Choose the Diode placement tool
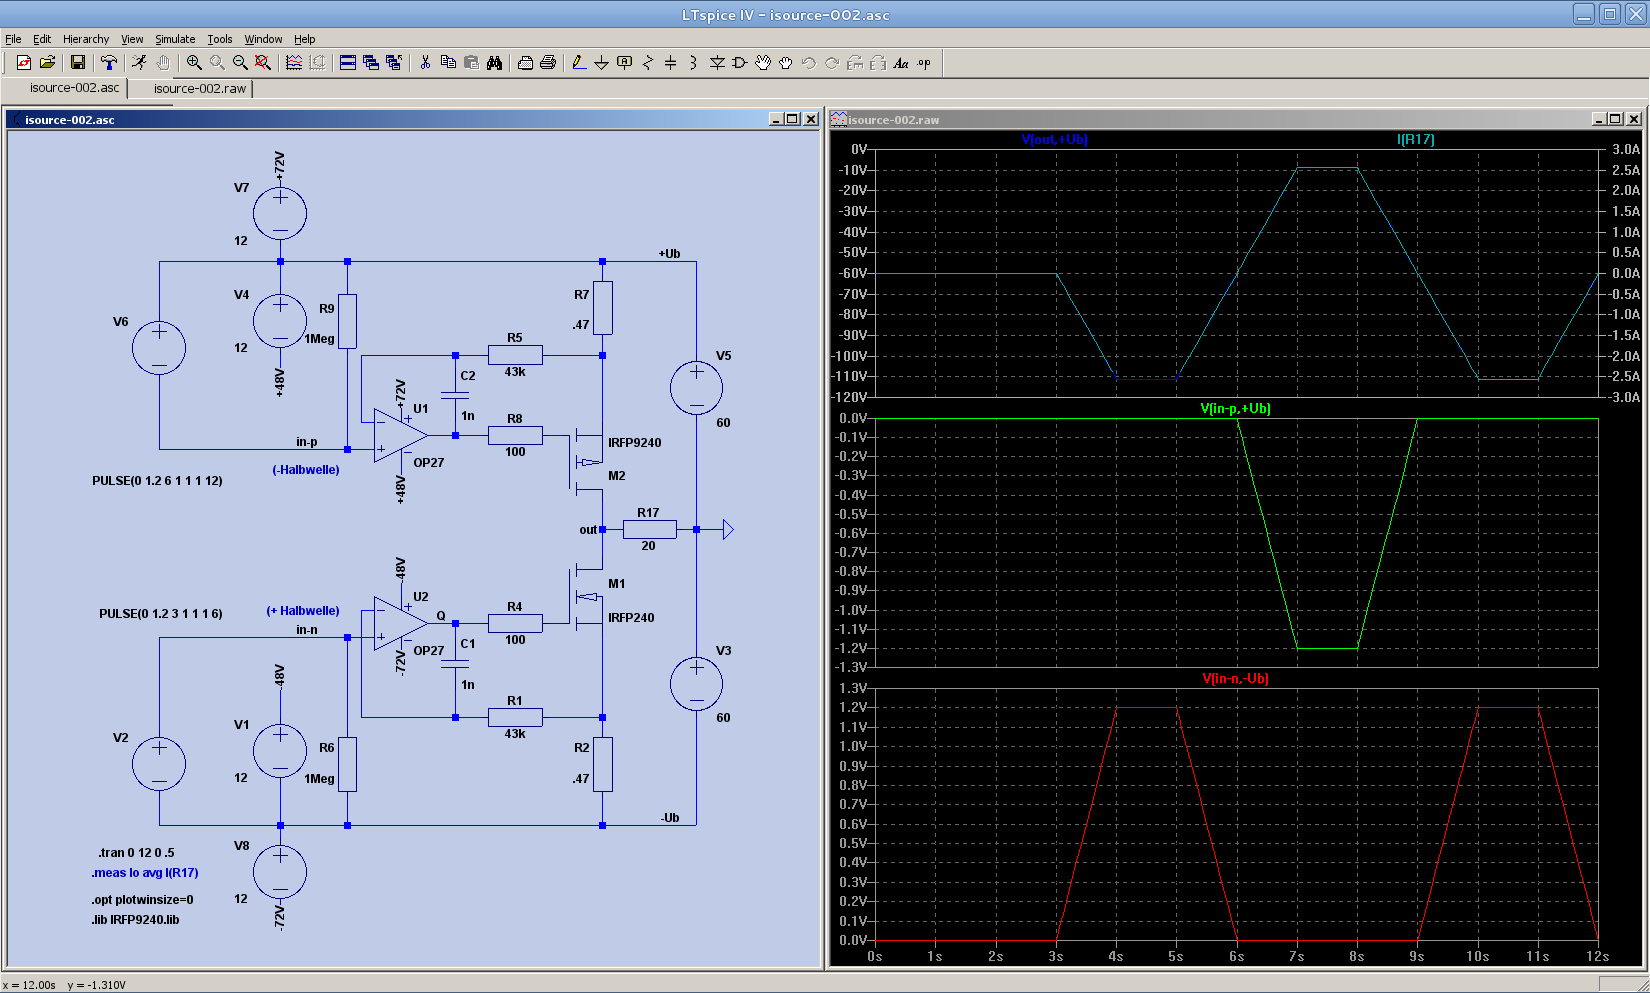1650x993 pixels. (x=717, y=62)
